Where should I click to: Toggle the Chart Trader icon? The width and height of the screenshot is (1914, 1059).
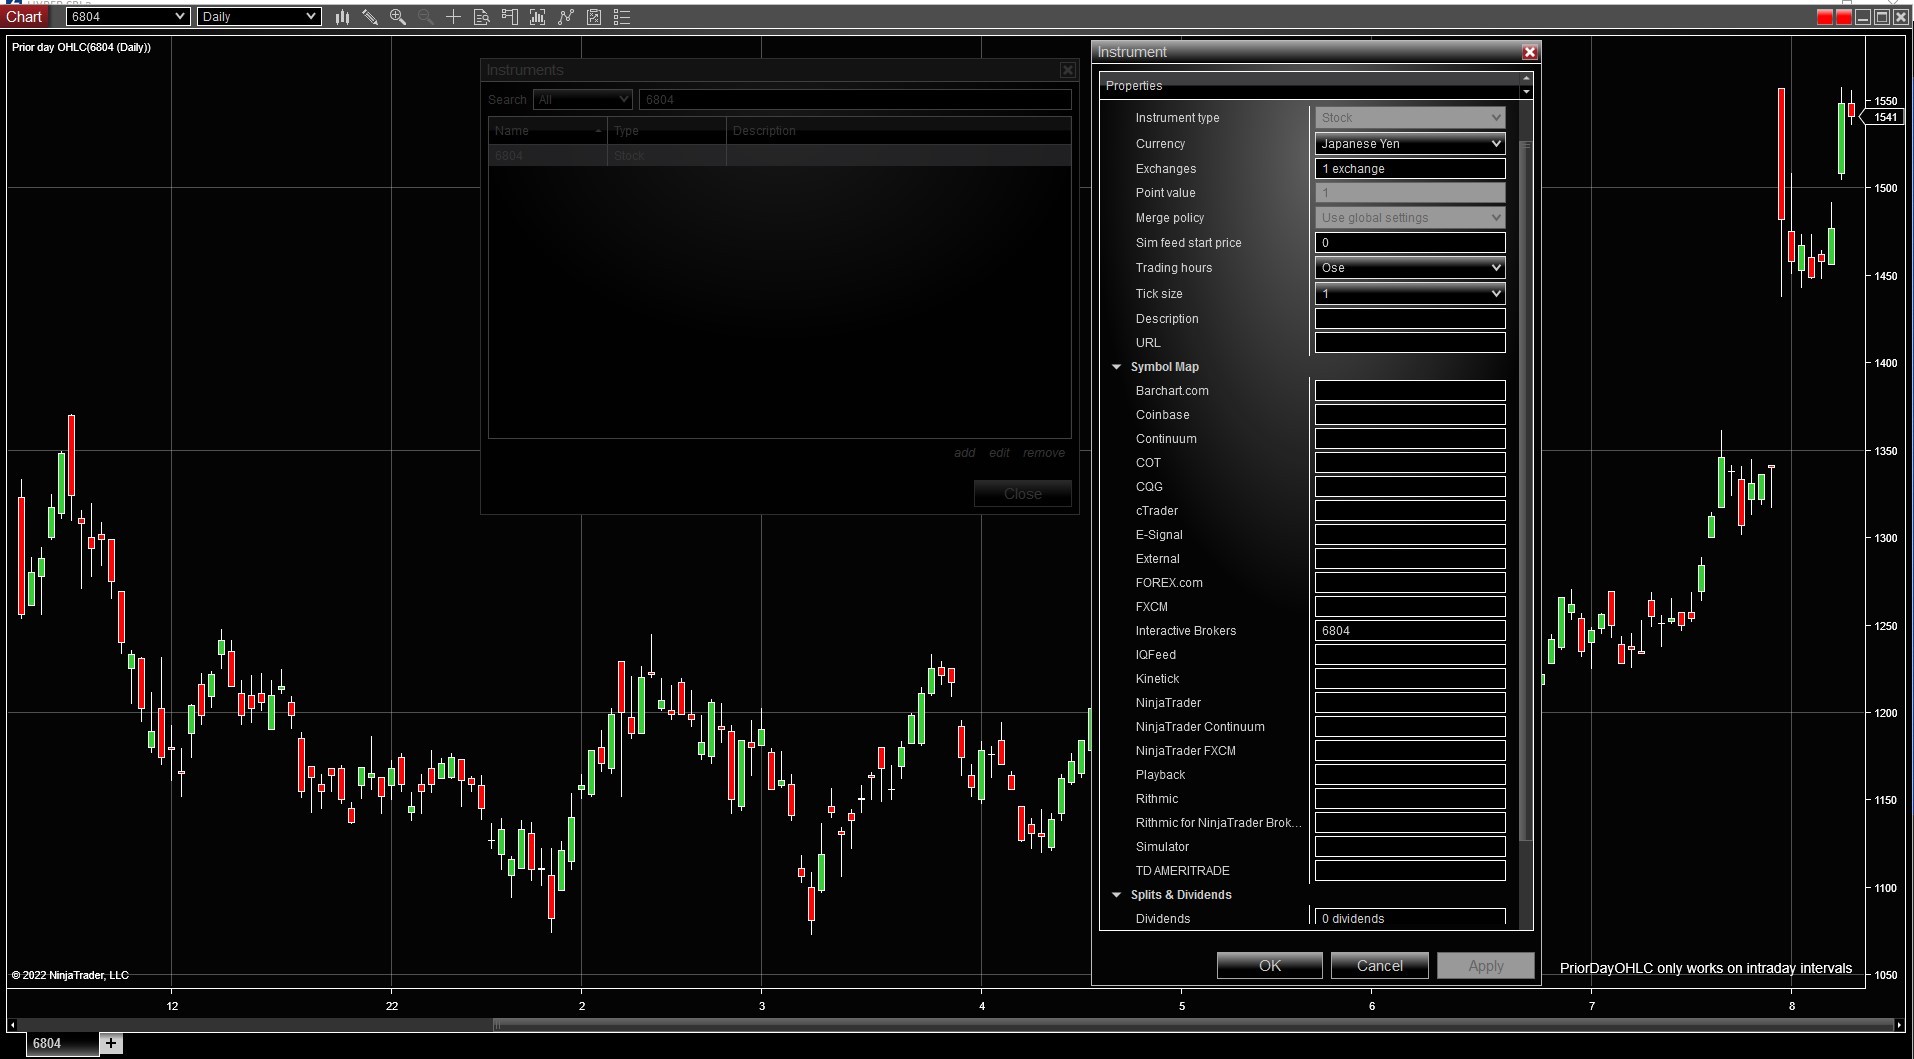(x=510, y=17)
